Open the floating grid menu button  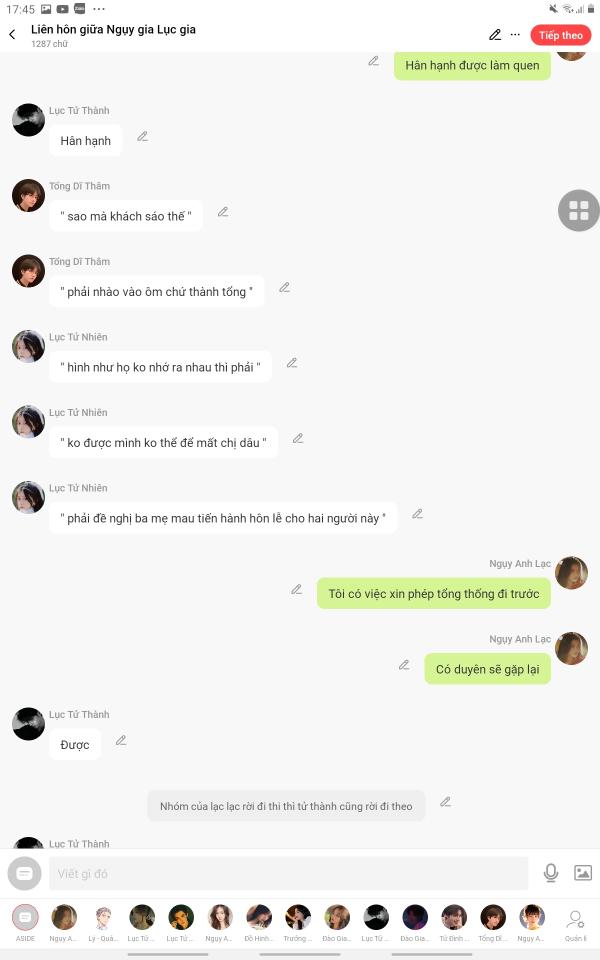click(579, 211)
